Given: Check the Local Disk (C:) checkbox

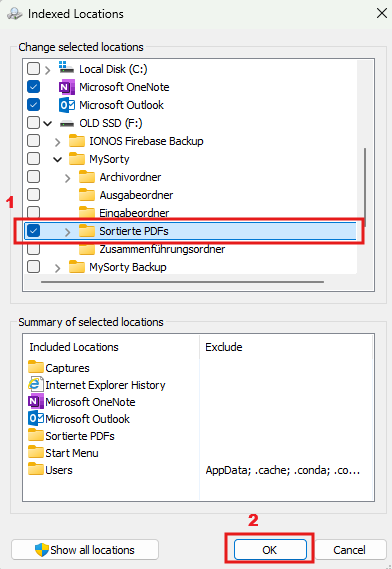Looking at the screenshot, I should [x=33, y=69].
